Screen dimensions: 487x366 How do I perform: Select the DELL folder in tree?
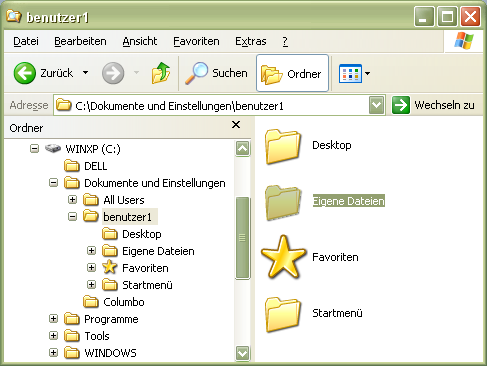pyautogui.click(x=86, y=166)
